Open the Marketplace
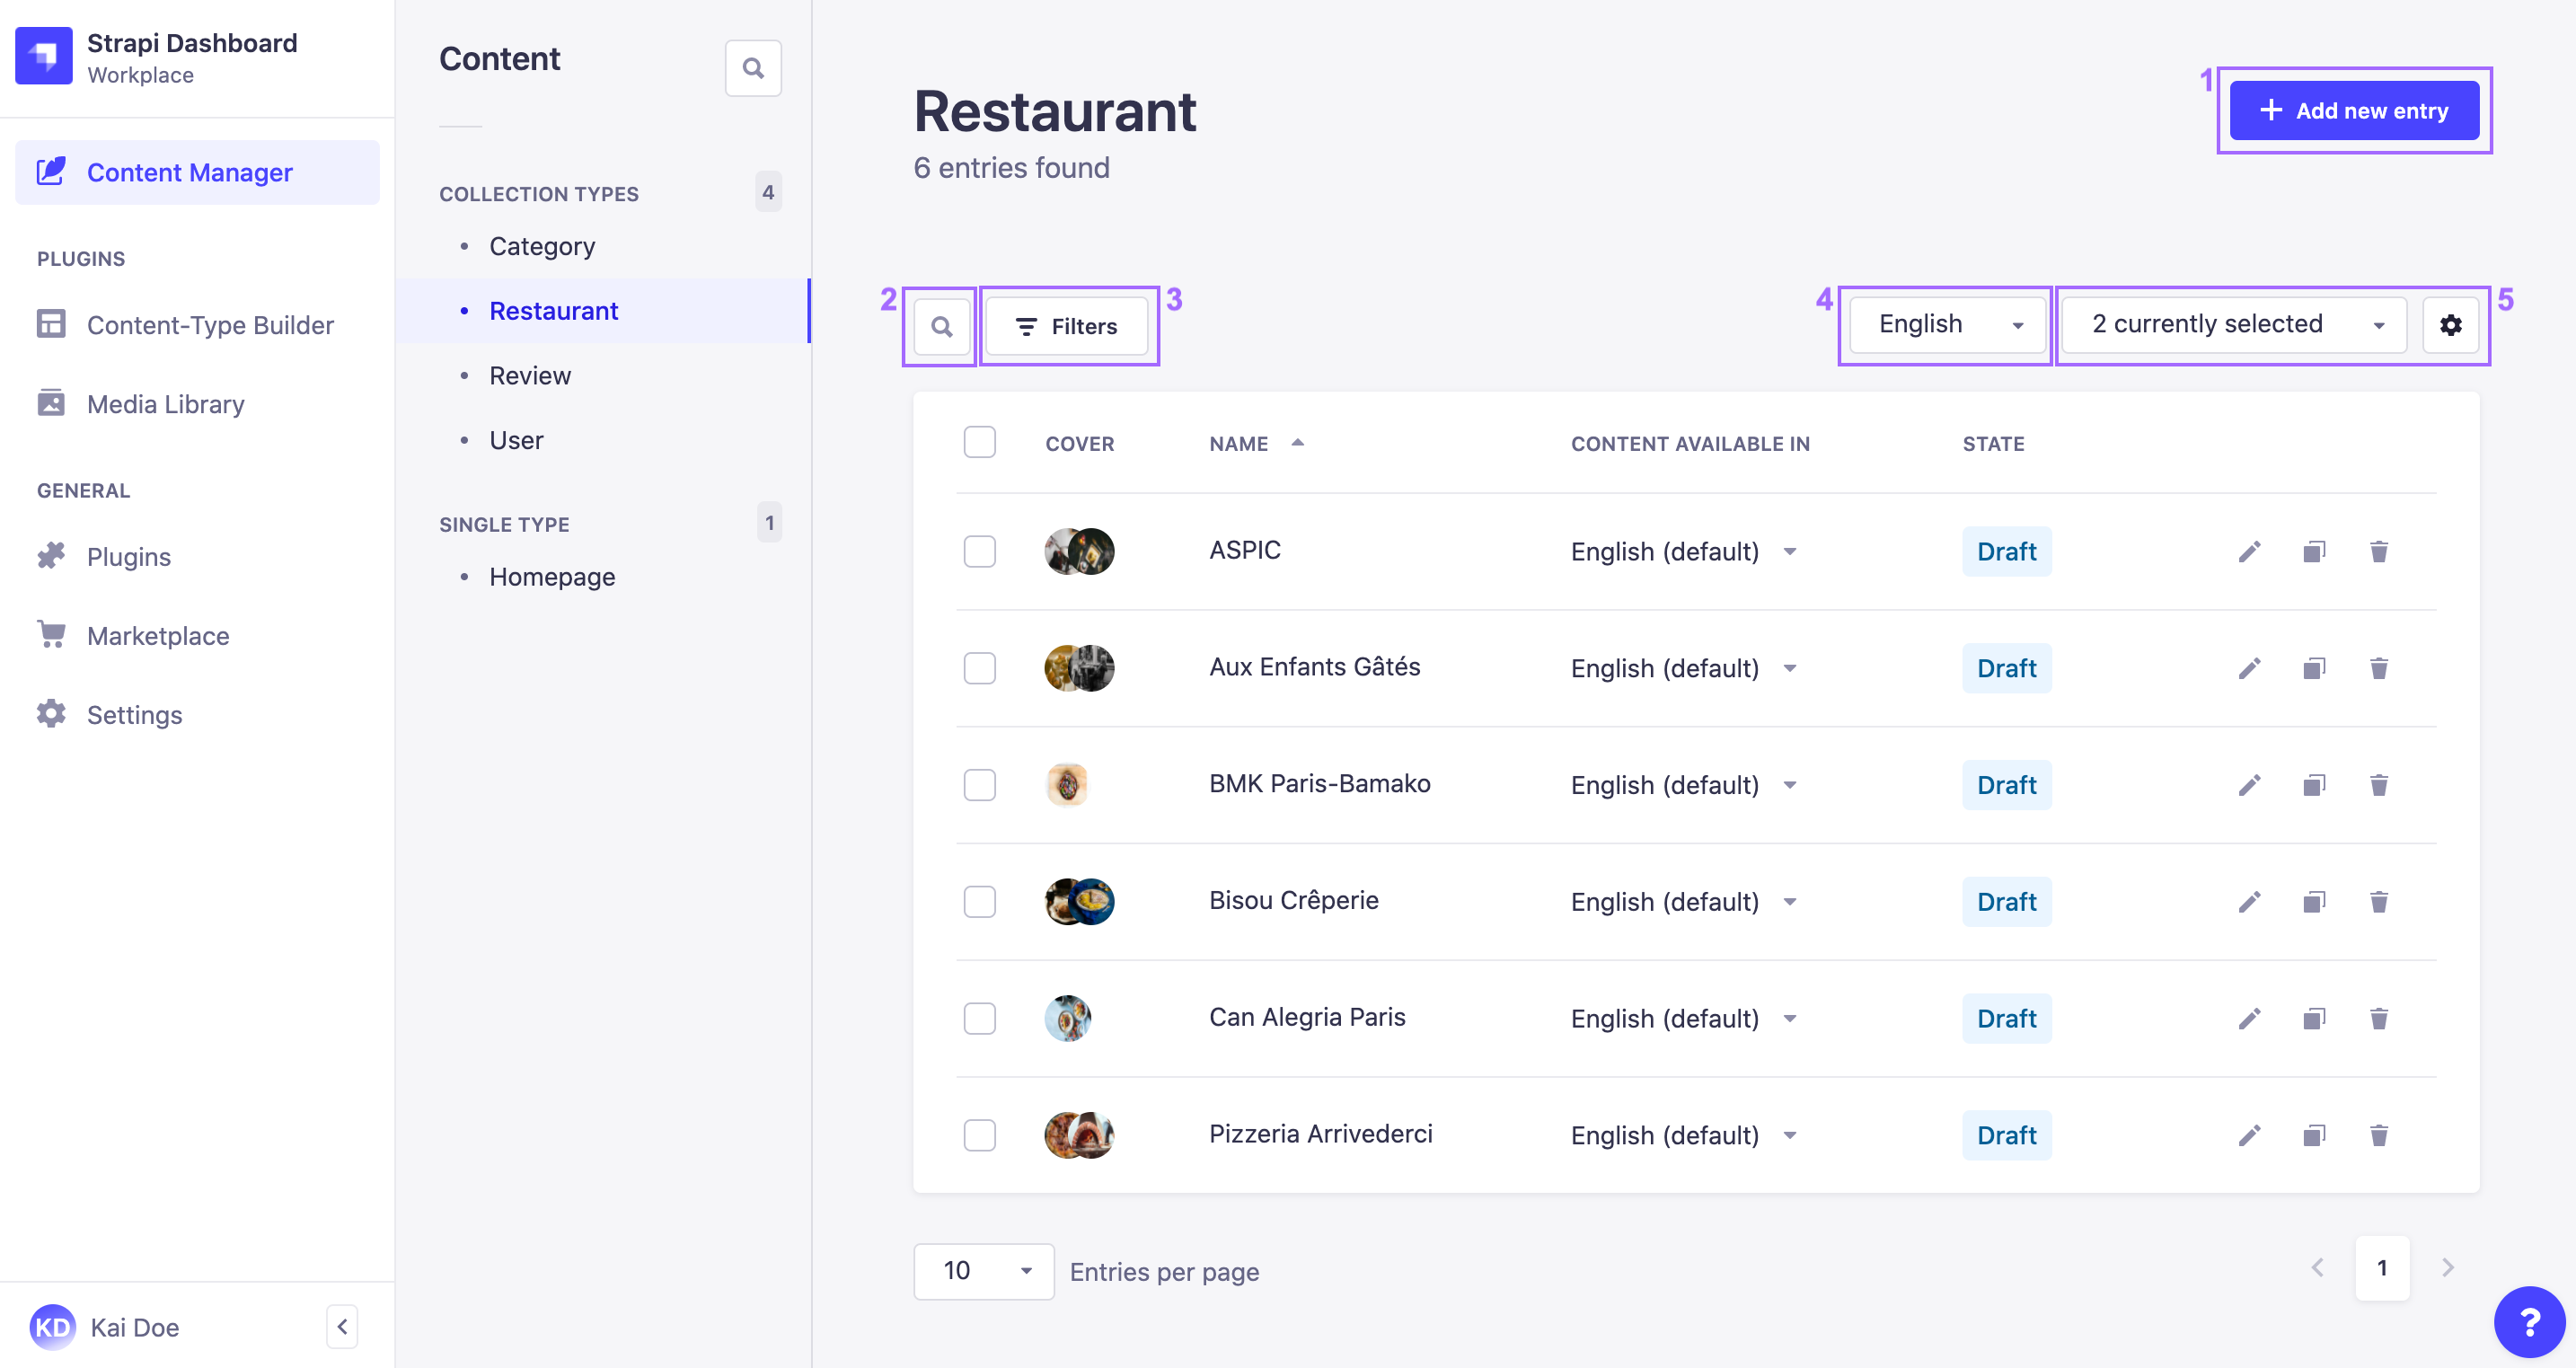Image resolution: width=2576 pixels, height=1368 pixels. 157,635
